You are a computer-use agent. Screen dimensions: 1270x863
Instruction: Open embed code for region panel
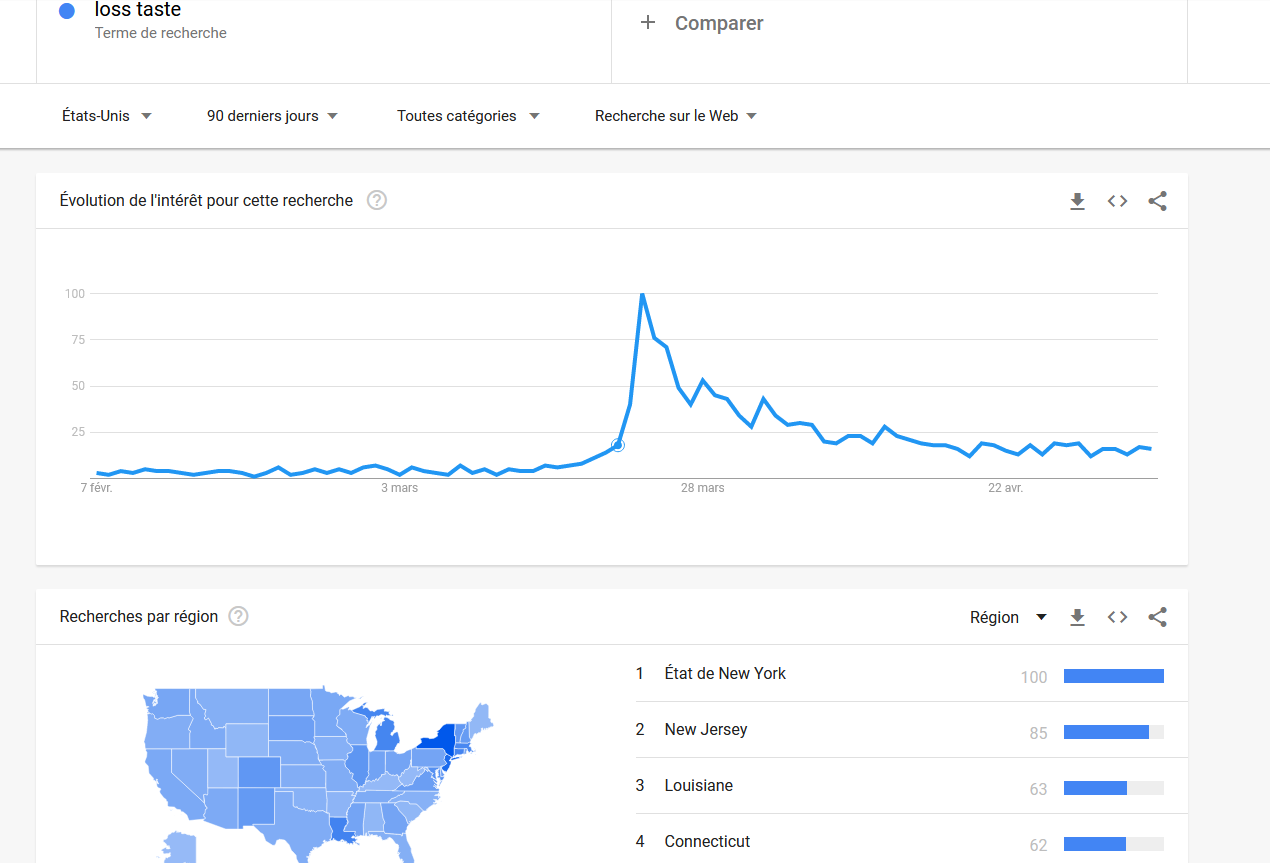click(1117, 617)
